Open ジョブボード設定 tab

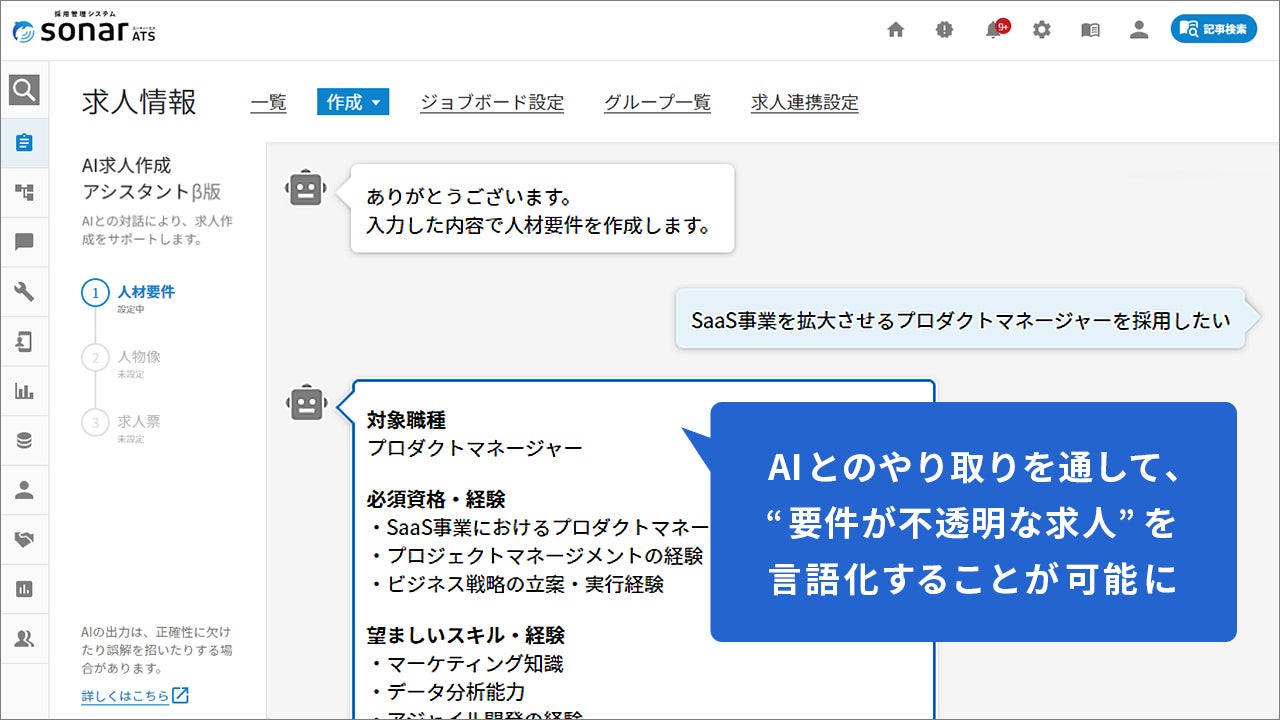(492, 102)
